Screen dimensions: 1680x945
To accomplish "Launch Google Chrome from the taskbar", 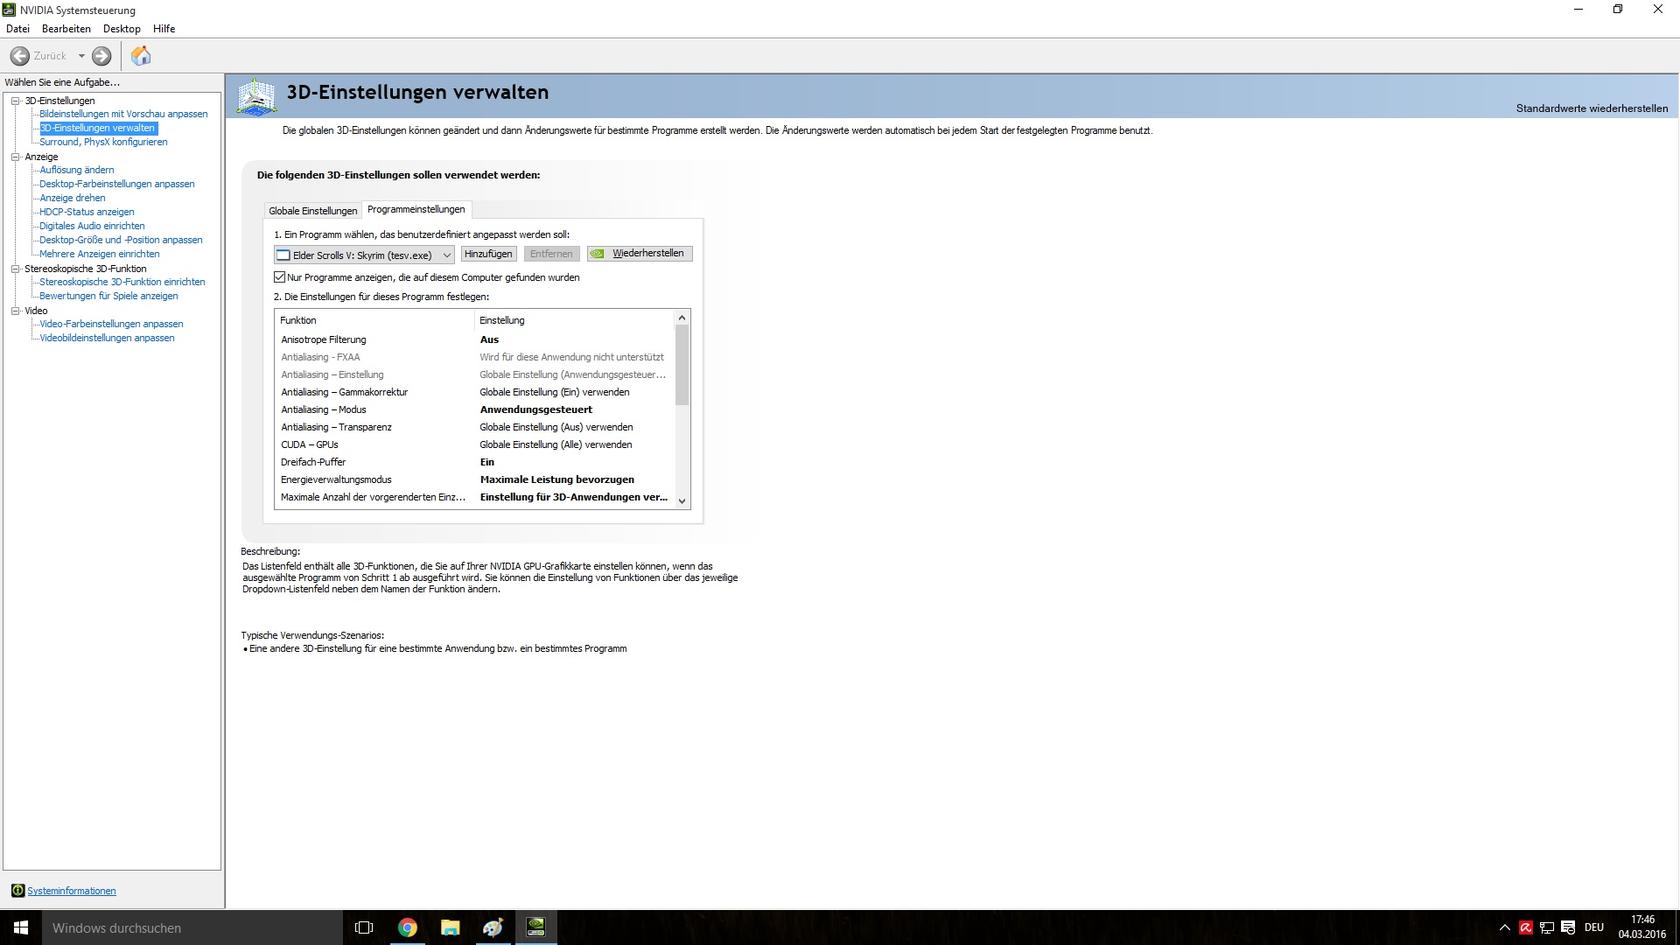I will [407, 928].
